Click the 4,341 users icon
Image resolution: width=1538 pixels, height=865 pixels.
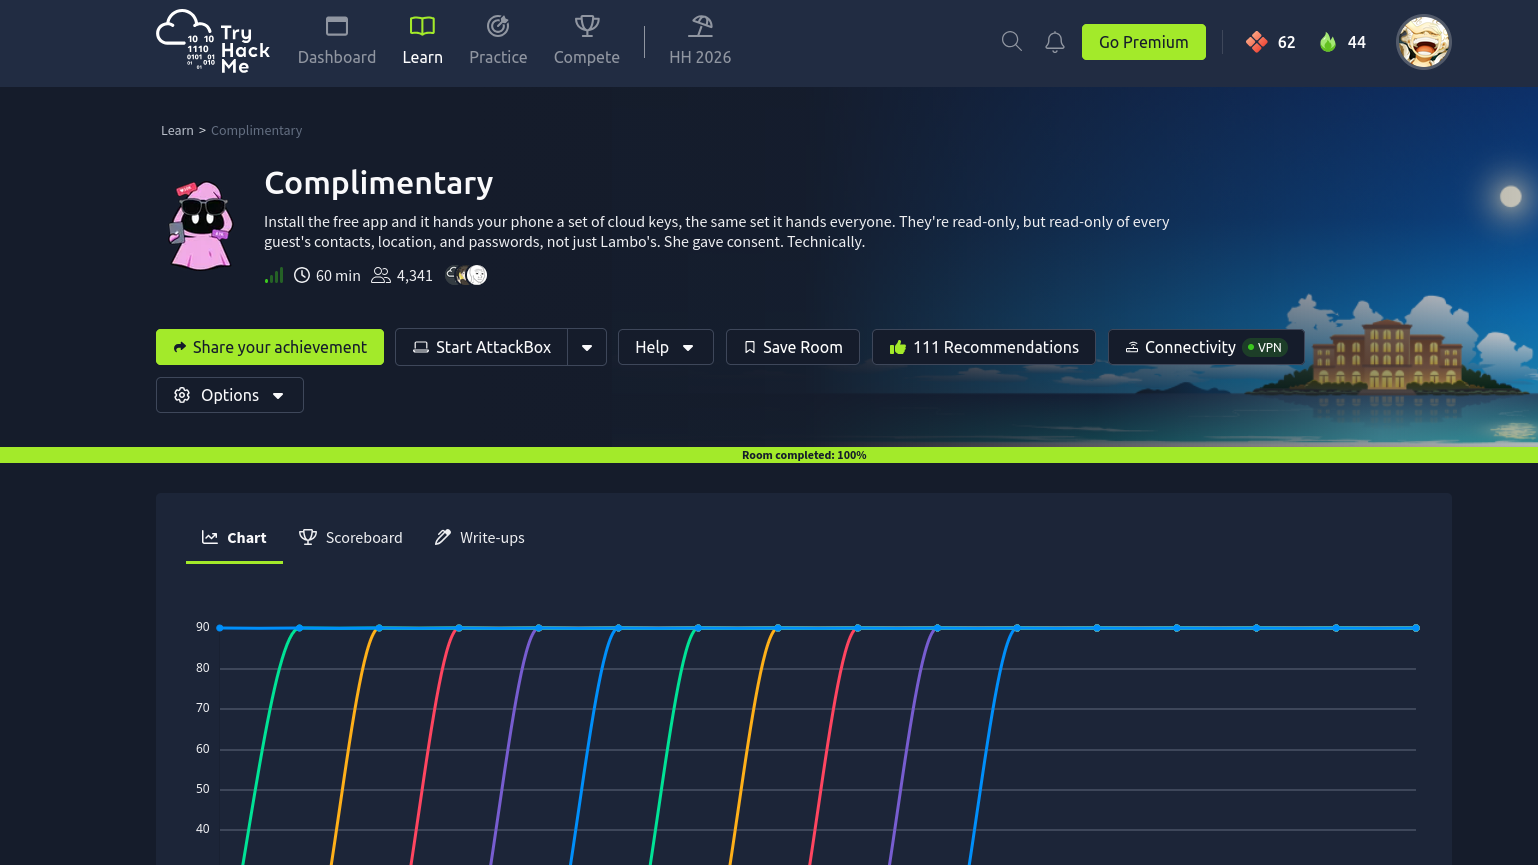(381, 275)
